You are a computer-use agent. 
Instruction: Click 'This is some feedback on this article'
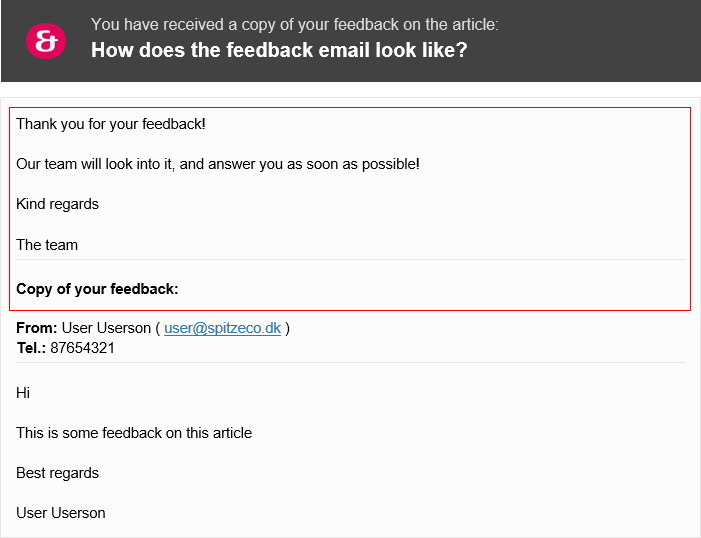(x=134, y=433)
